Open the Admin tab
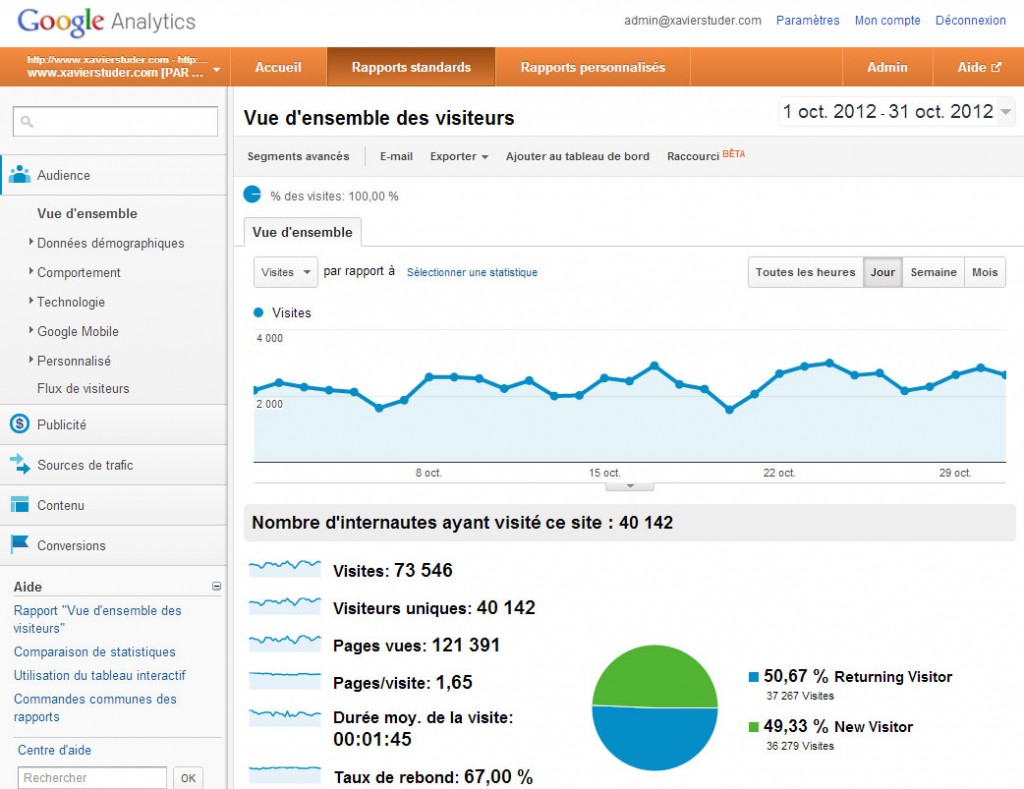The height and width of the screenshot is (789, 1024). (x=887, y=67)
